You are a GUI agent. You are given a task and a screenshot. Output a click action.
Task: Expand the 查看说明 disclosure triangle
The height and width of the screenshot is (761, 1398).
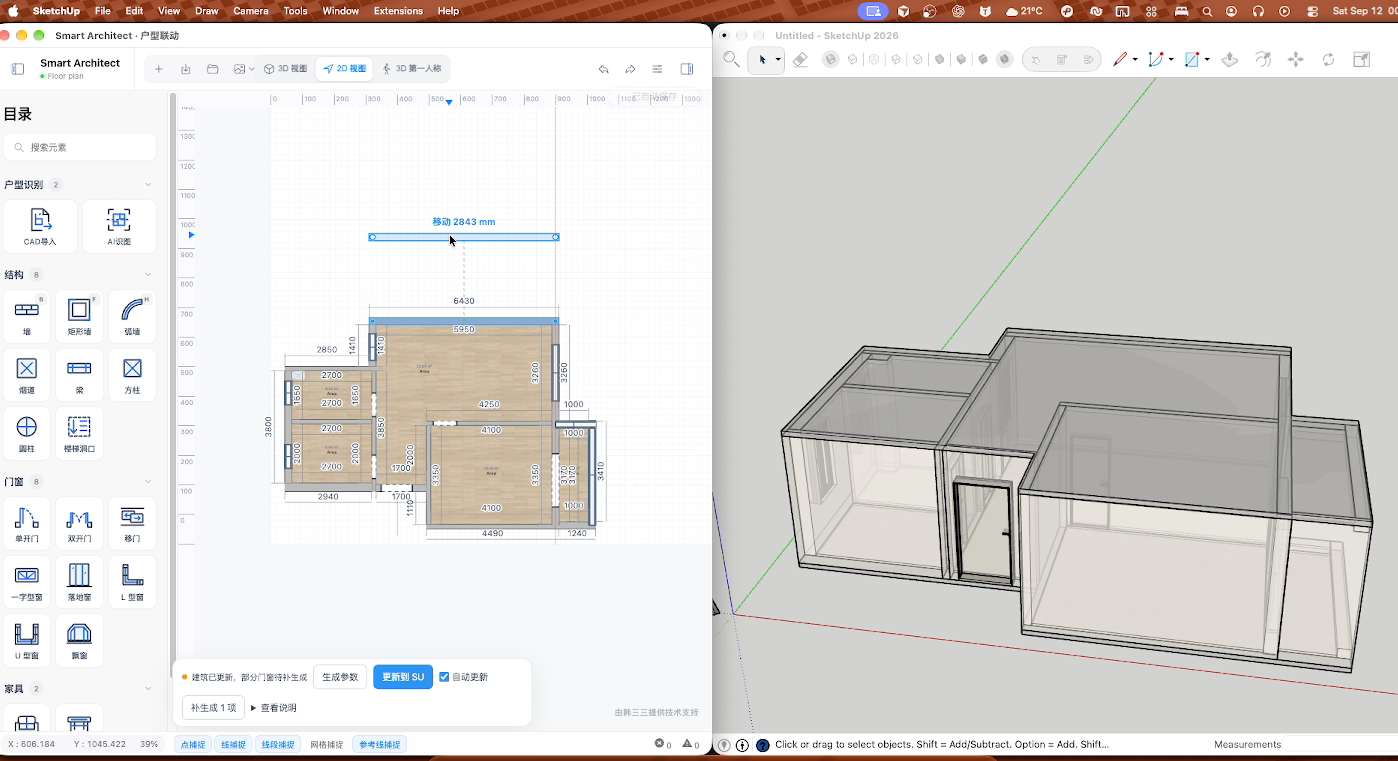(254, 708)
